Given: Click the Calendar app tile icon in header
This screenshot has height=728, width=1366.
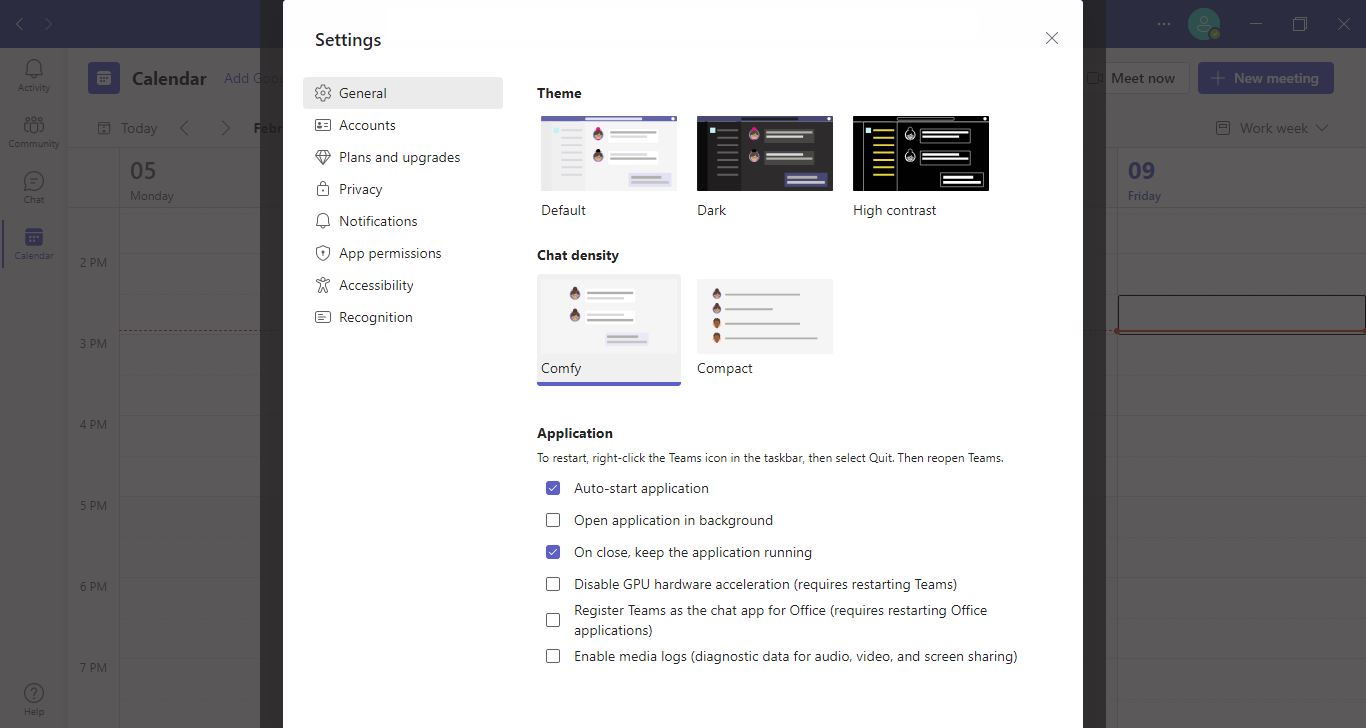Looking at the screenshot, I should 104,78.
